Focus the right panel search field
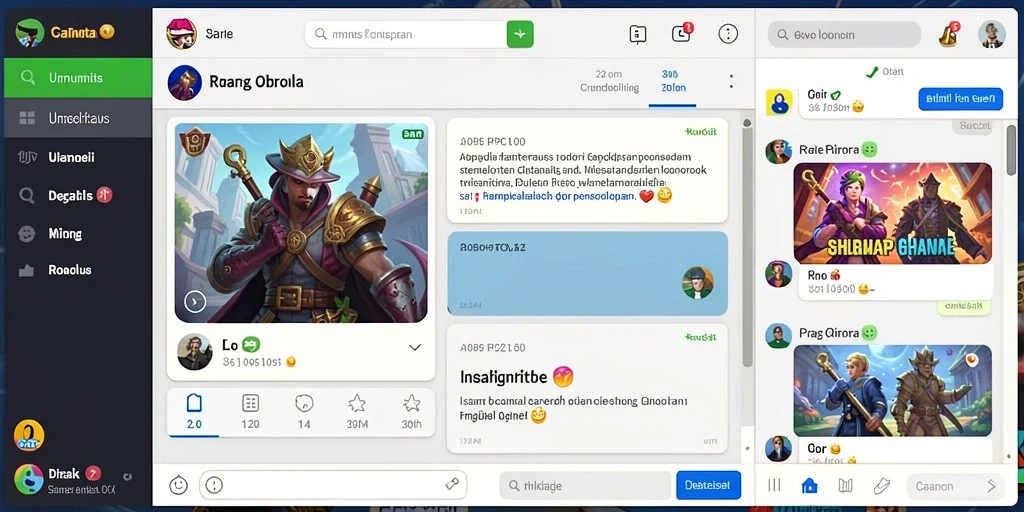1024x512 pixels. point(844,35)
